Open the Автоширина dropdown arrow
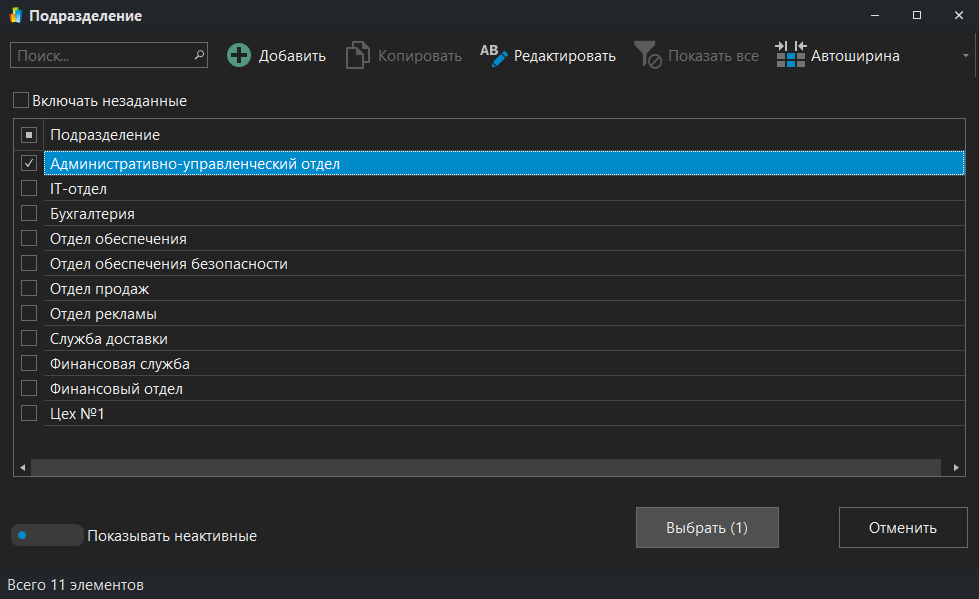The image size is (979, 599). tap(966, 55)
